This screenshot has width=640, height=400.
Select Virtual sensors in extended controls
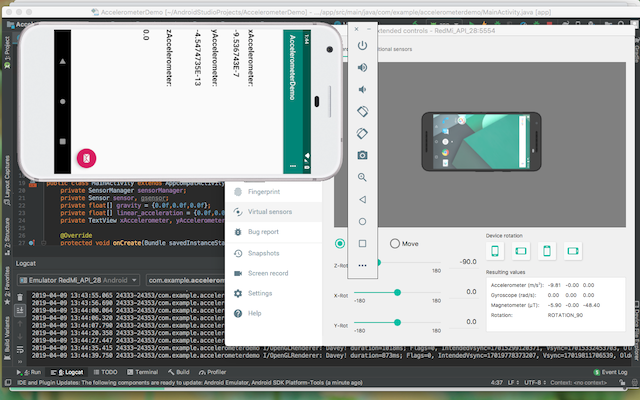click(273, 212)
